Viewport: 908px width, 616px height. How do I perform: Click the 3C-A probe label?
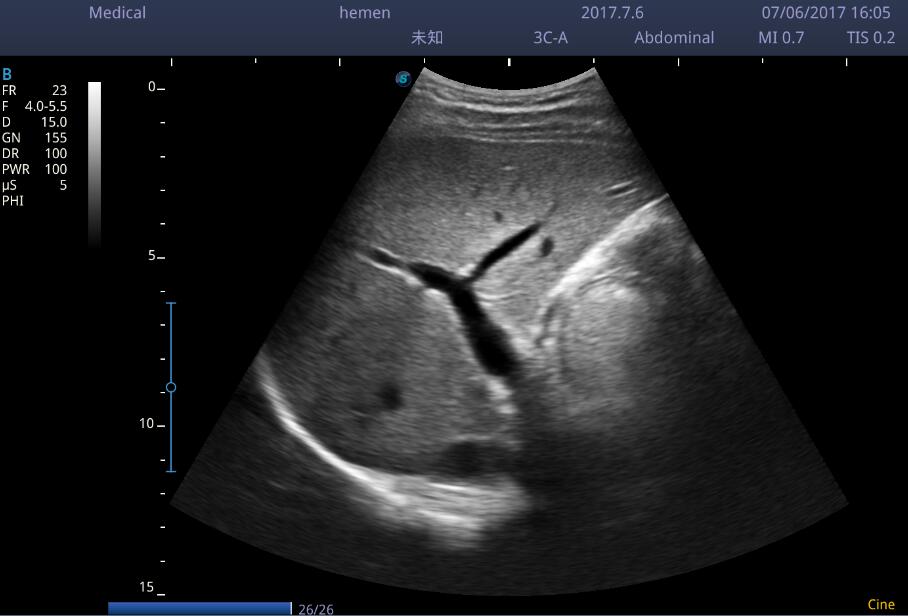[550, 38]
